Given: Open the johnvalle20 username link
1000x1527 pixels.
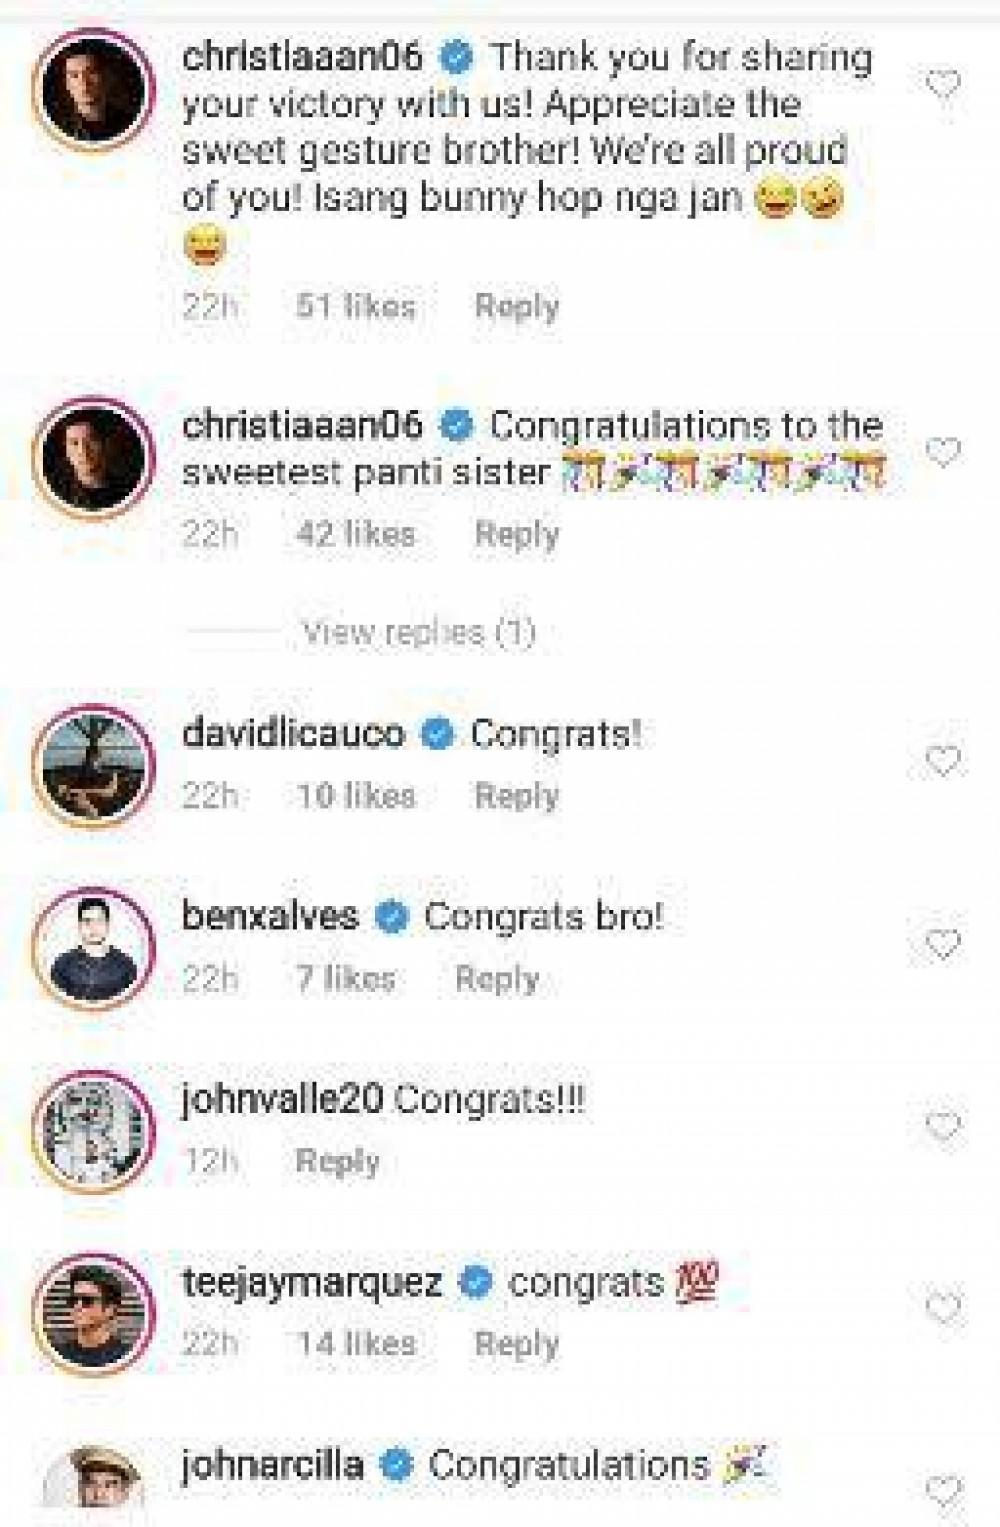Looking at the screenshot, I should (x=282, y=1100).
